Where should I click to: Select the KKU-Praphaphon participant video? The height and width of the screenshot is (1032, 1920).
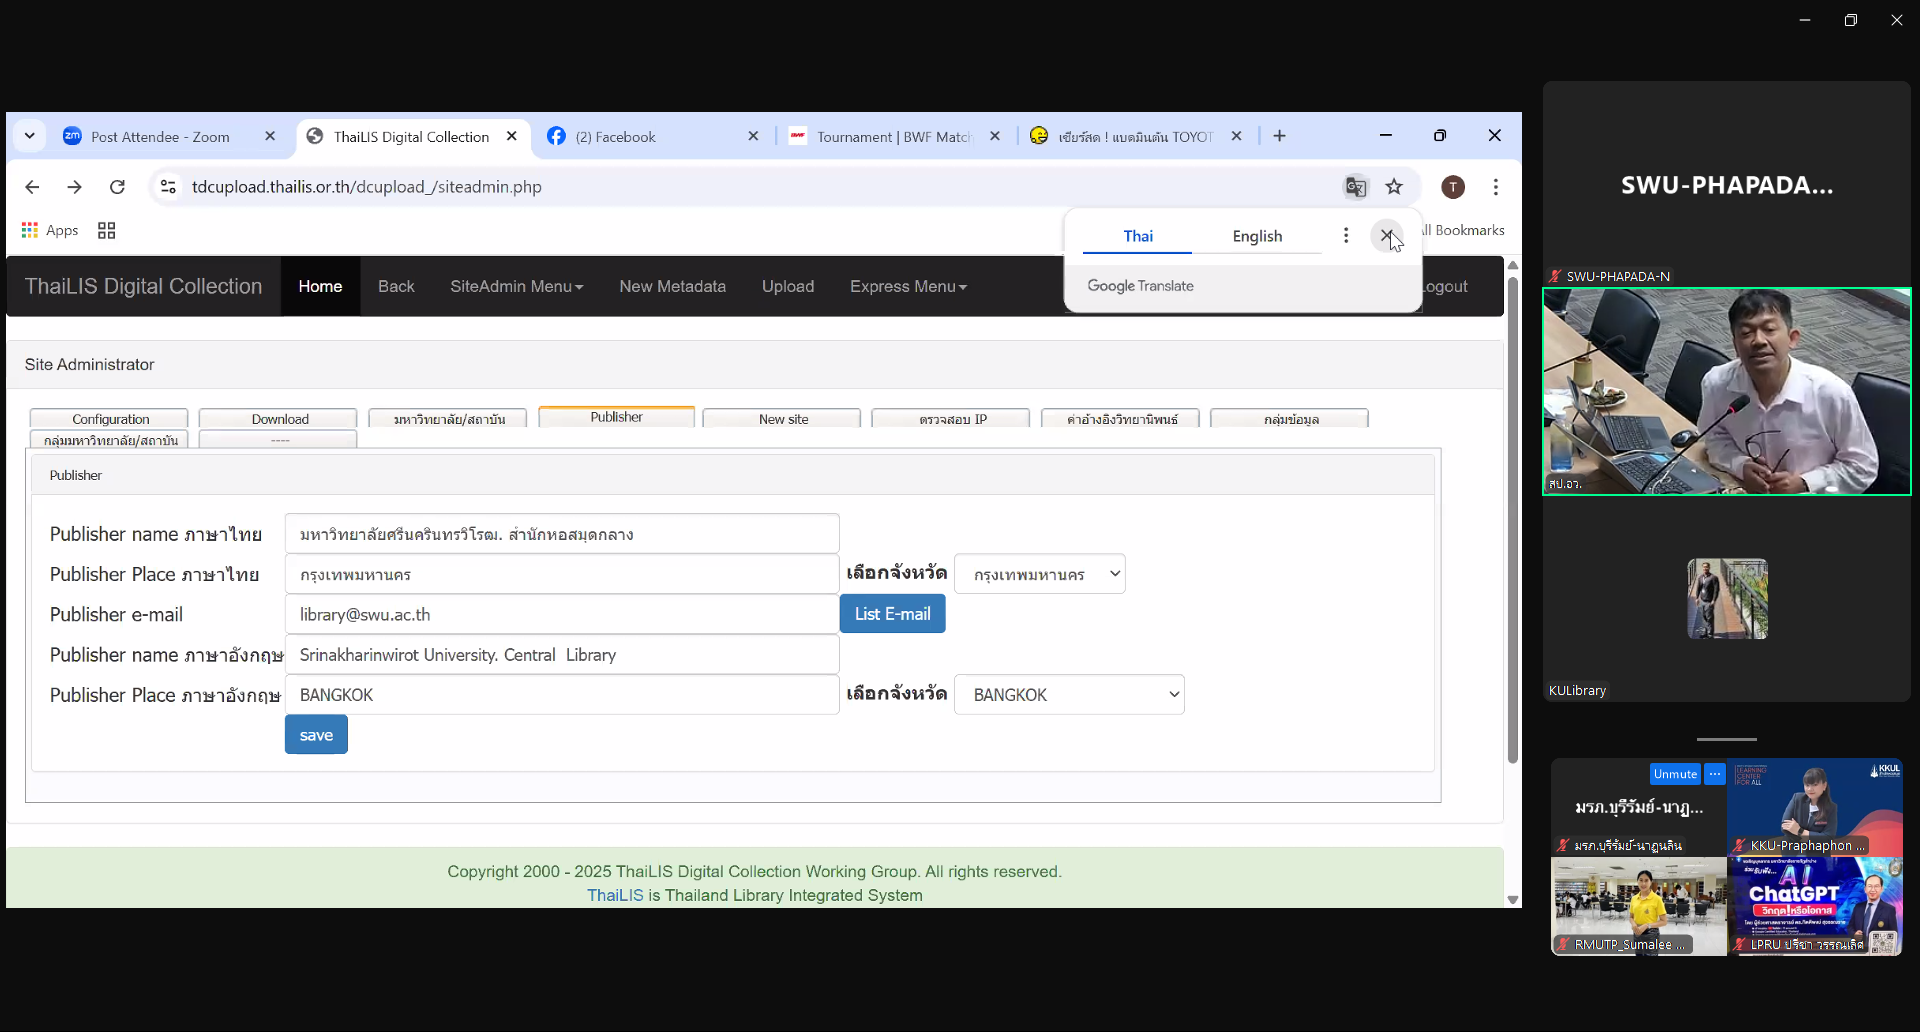(1815, 806)
